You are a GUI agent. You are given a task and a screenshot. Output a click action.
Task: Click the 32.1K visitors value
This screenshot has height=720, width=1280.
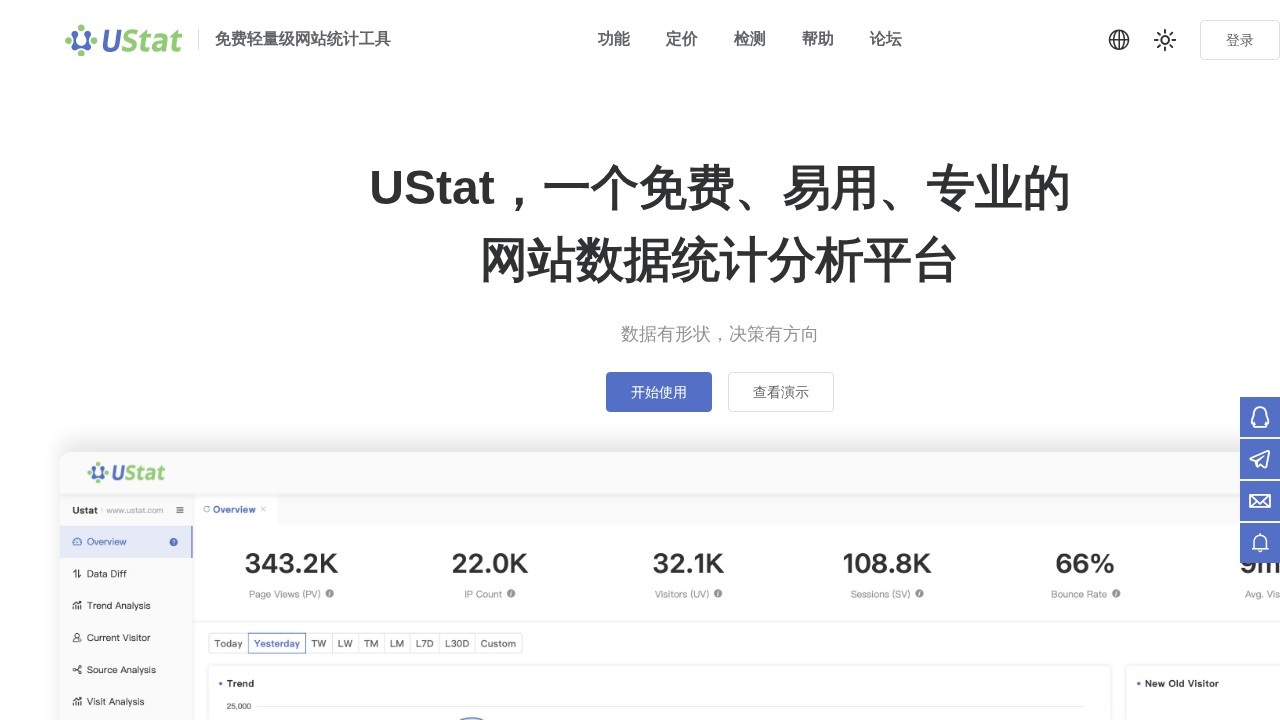tap(688, 564)
